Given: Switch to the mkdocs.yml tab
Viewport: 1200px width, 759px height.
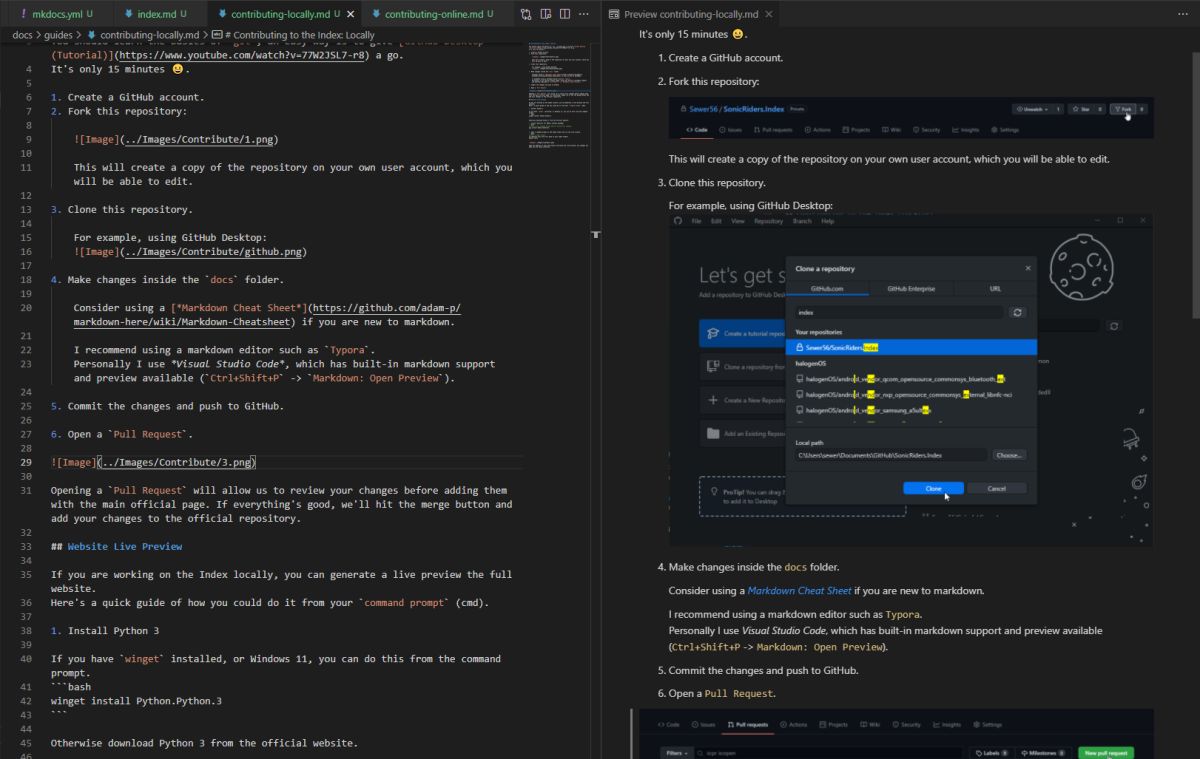Looking at the screenshot, I should click(57, 15).
